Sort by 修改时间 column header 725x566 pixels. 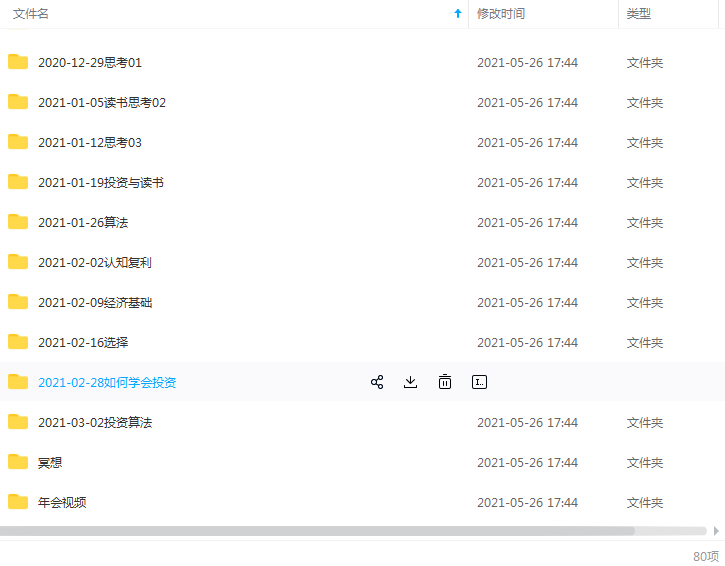[501, 14]
